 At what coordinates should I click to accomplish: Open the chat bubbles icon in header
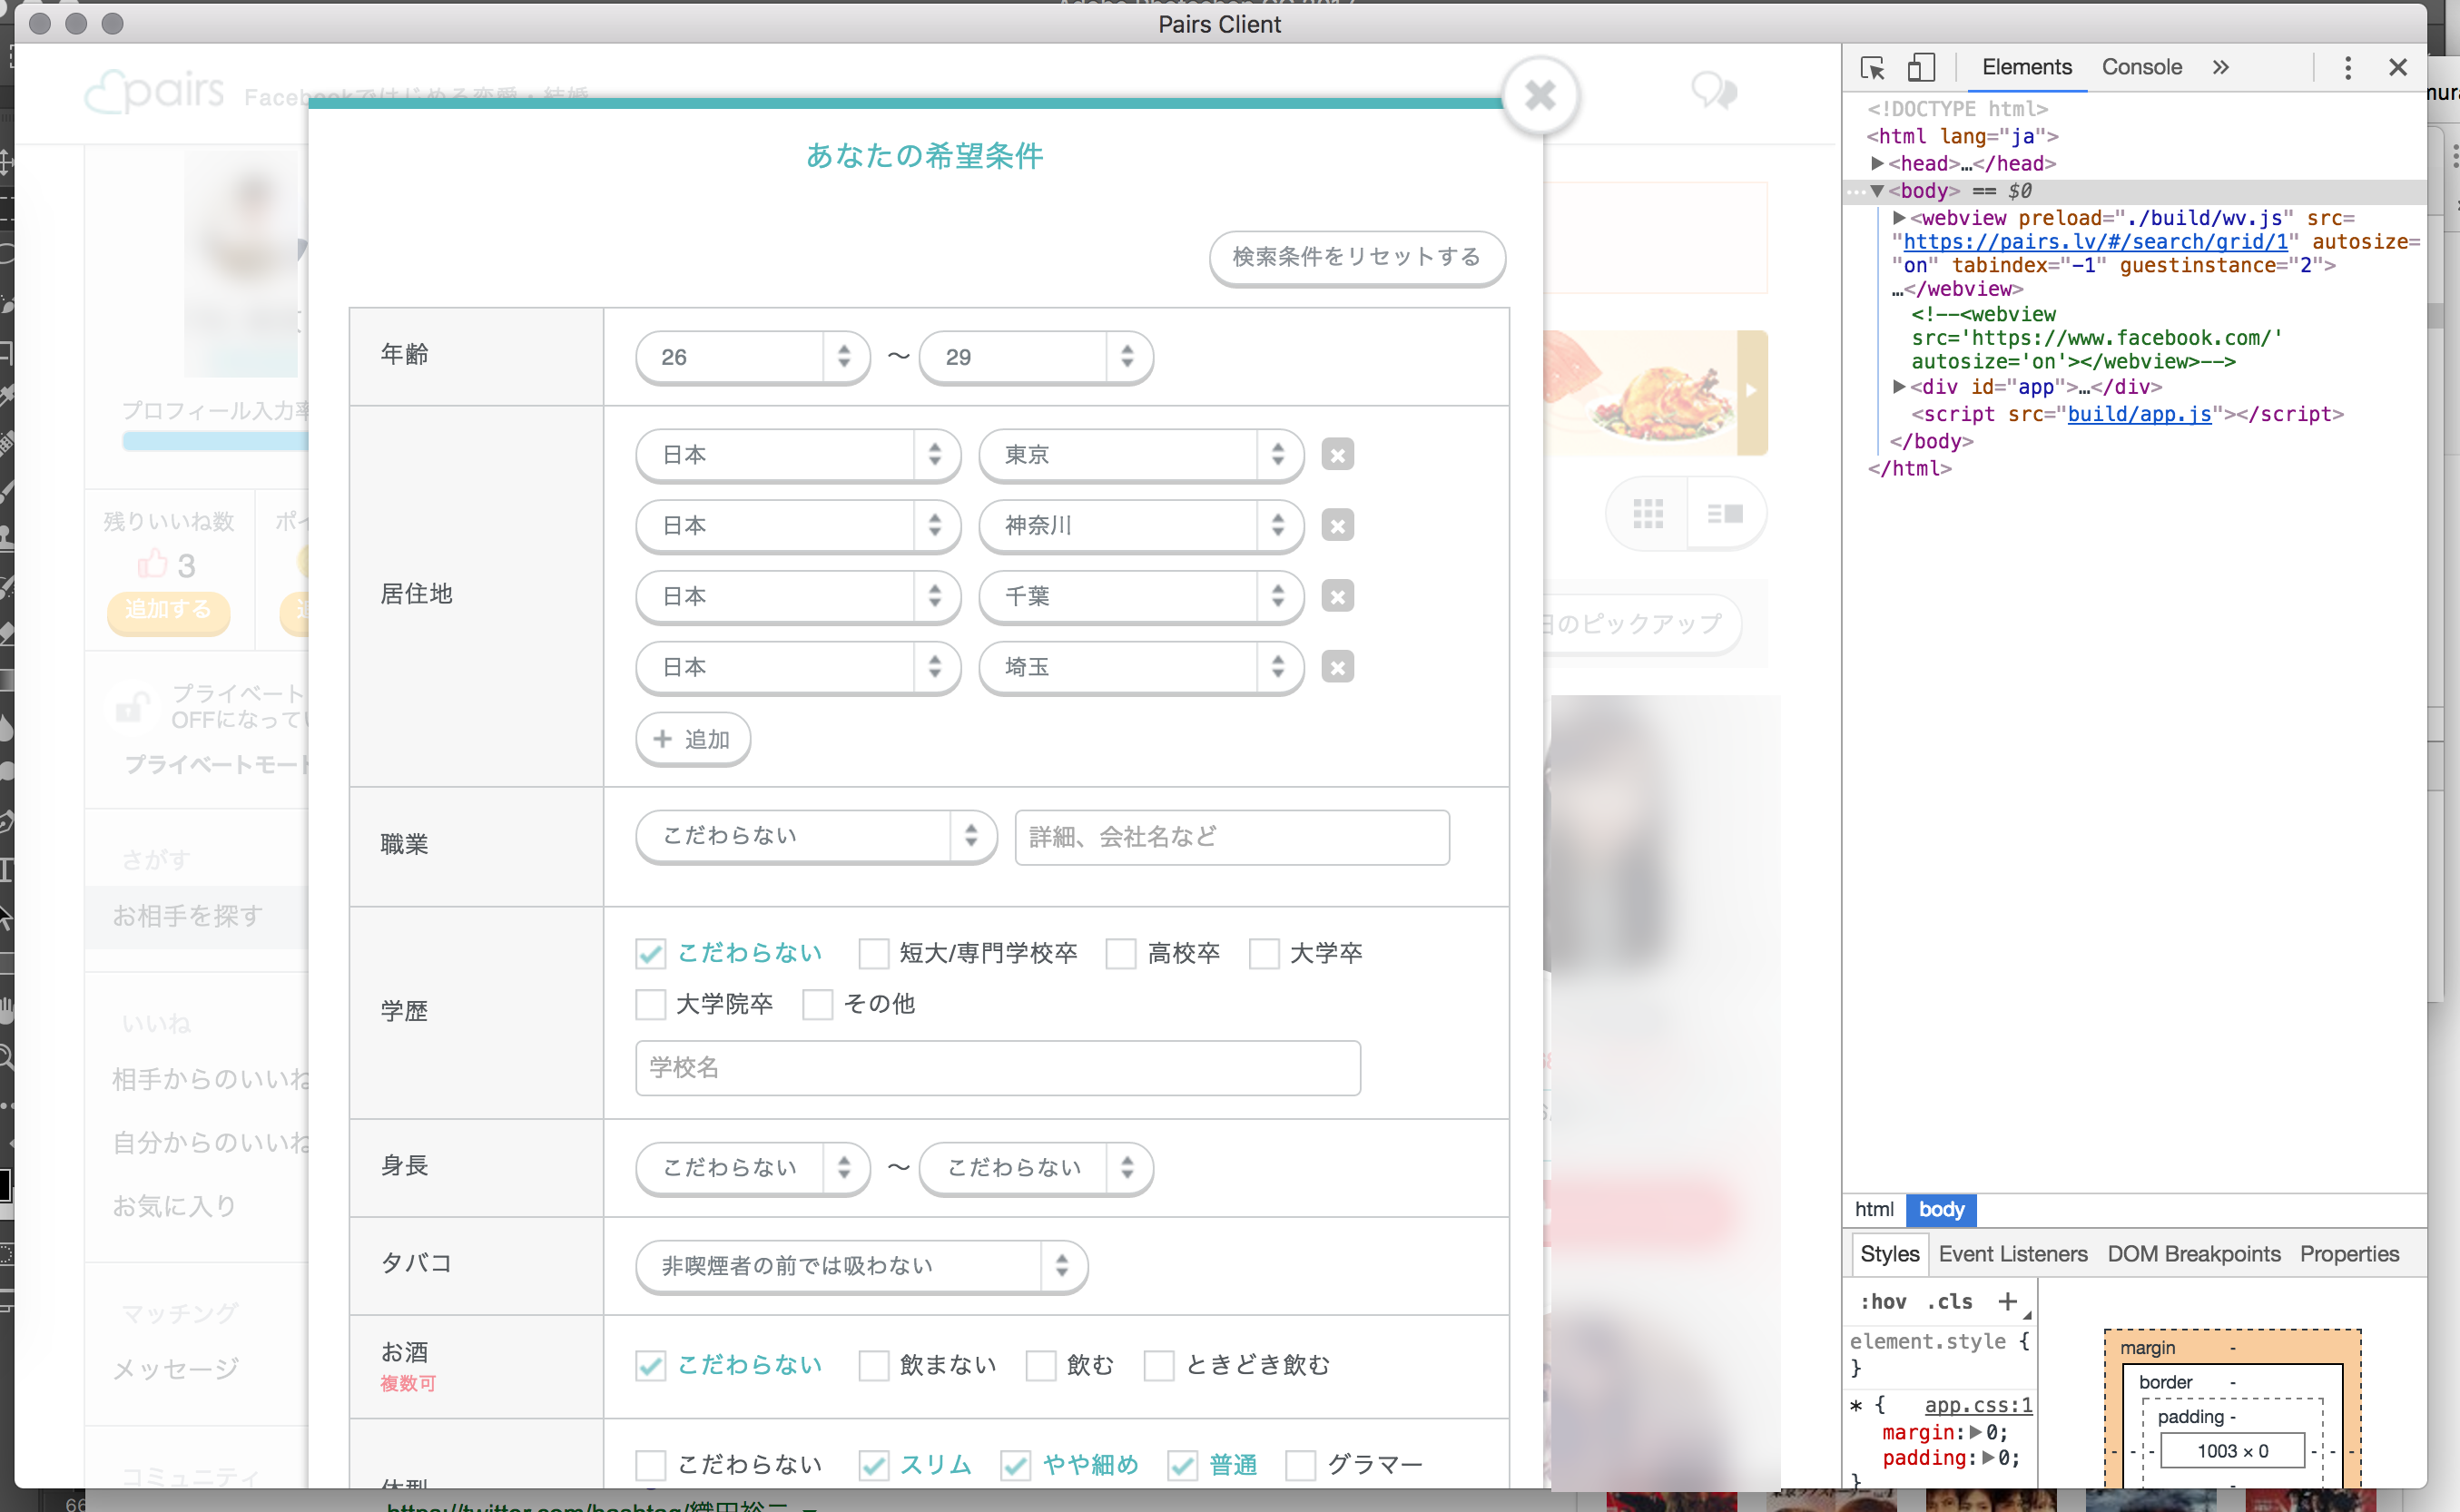pos(1714,92)
